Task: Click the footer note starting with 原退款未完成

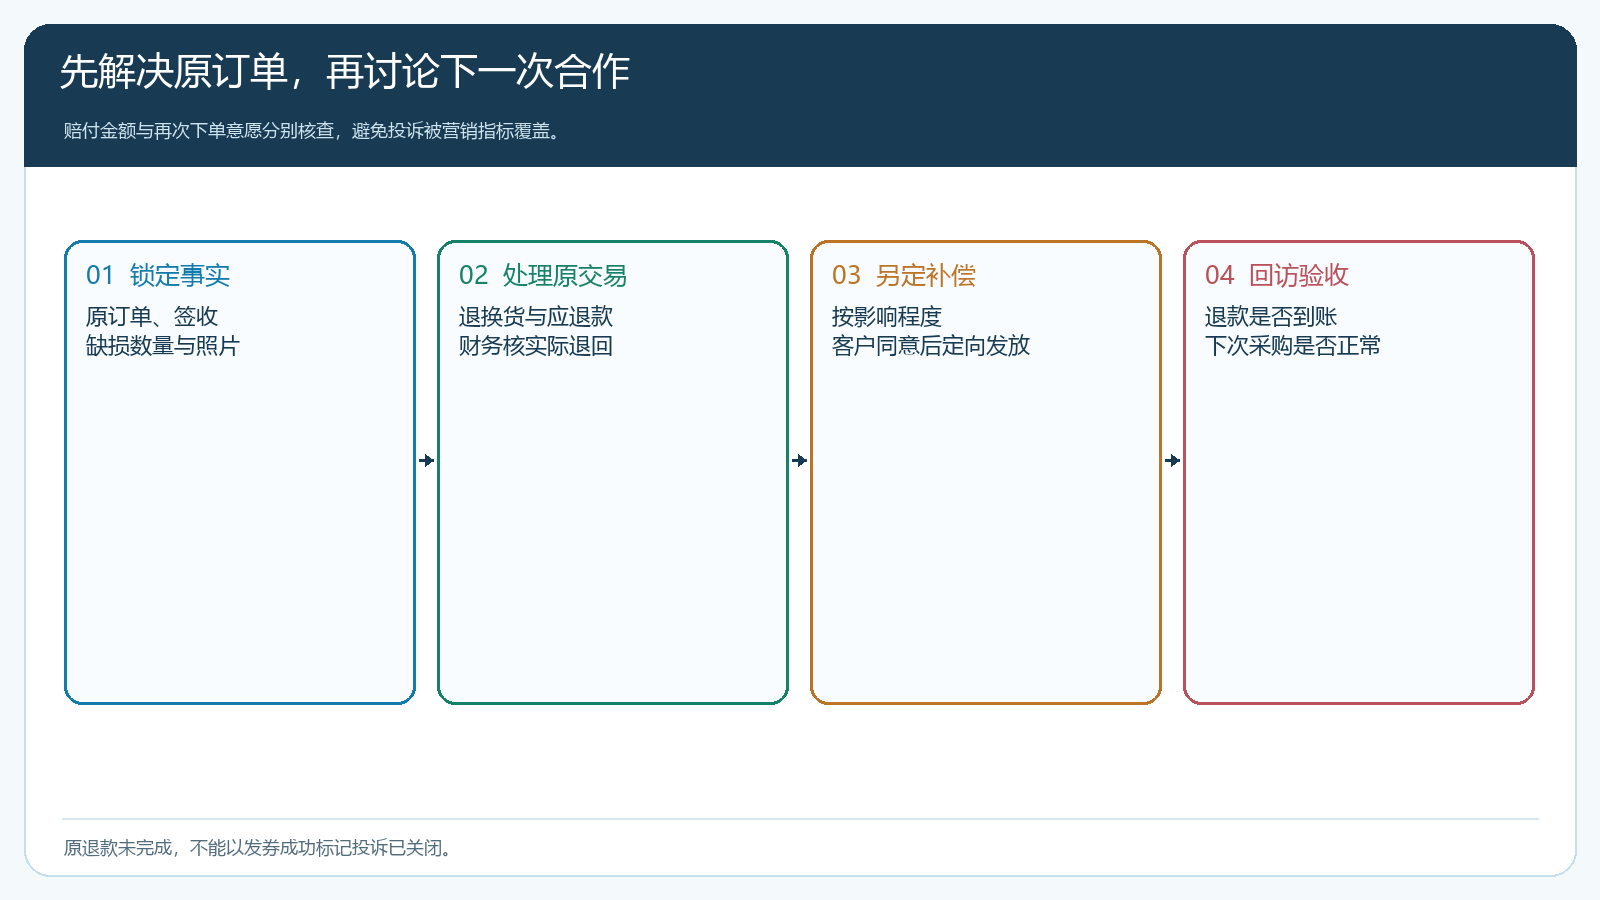Action: coord(260,848)
